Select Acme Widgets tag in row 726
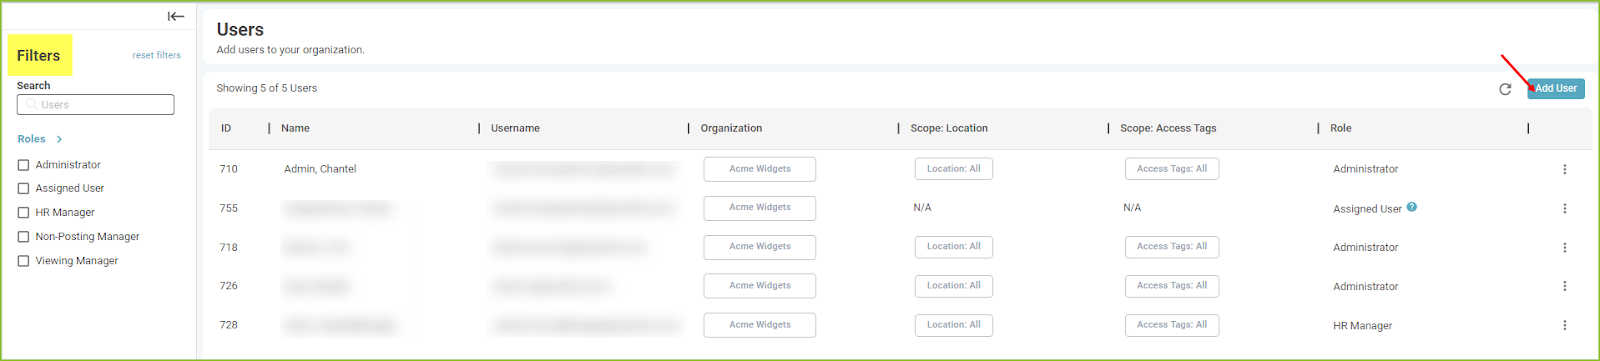1600x361 pixels. (759, 286)
